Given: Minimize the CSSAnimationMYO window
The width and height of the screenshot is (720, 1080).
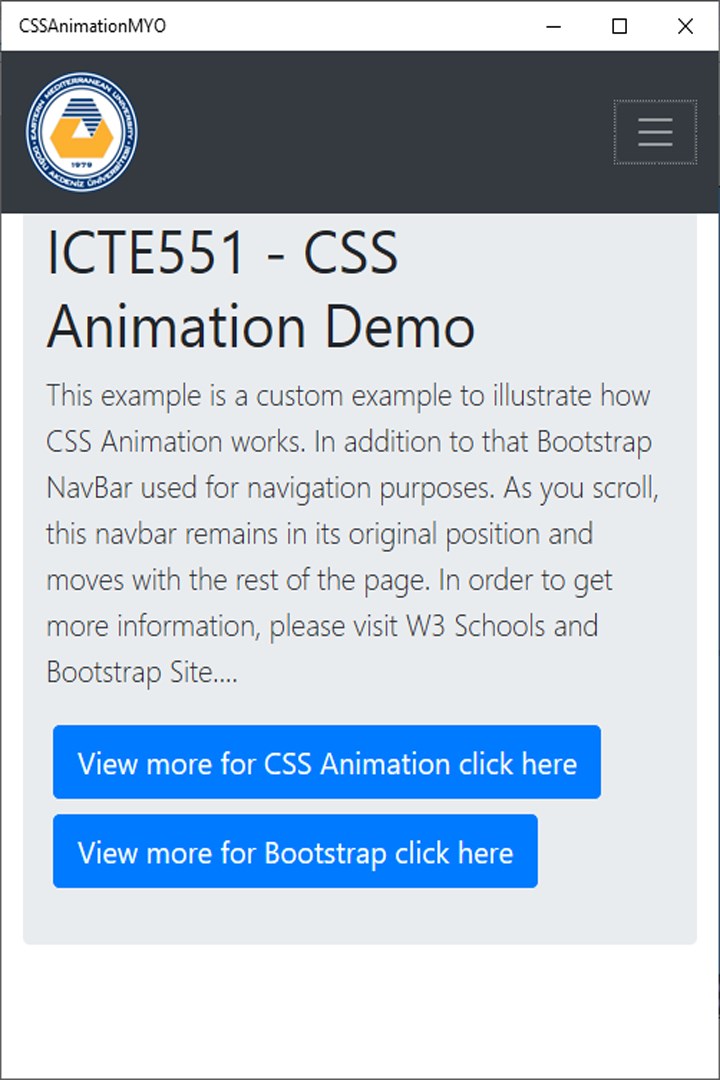Looking at the screenshot, I should (553, 26).
